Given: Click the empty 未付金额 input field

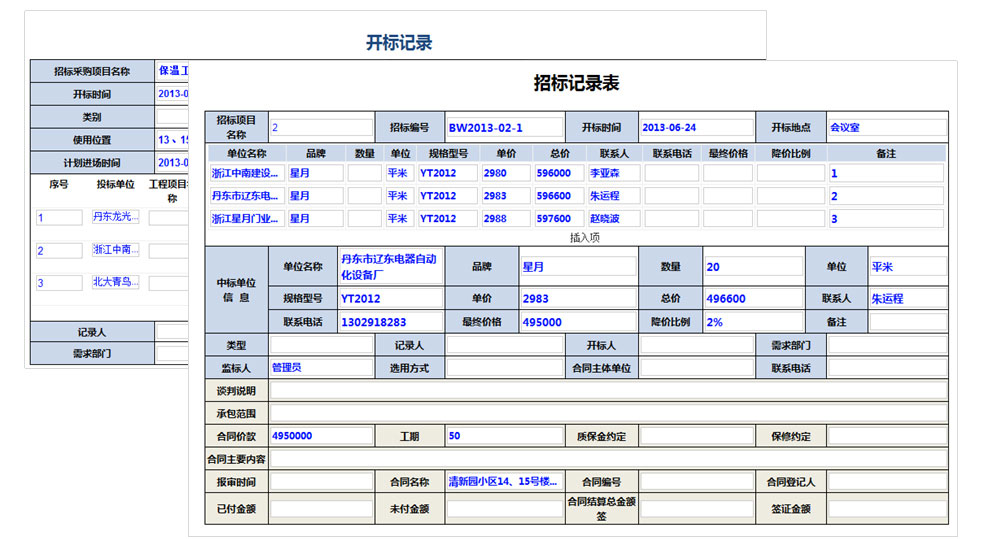Looking at the screenshot, I should click(x=504, y=509).
